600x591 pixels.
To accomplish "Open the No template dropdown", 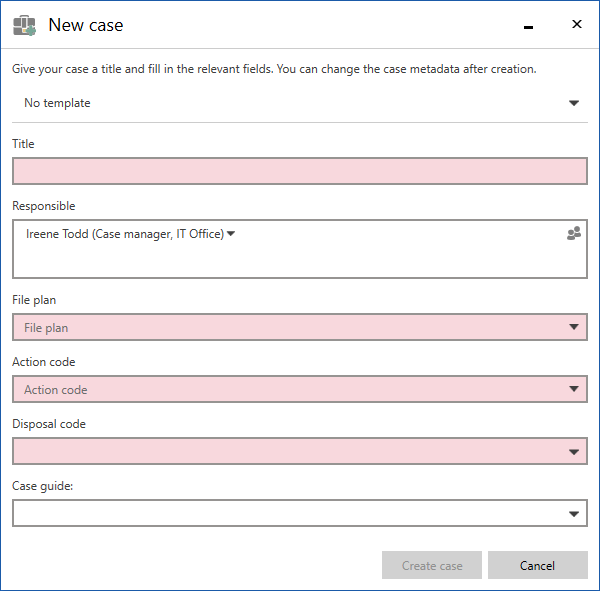I will click(x=300, y=103).
